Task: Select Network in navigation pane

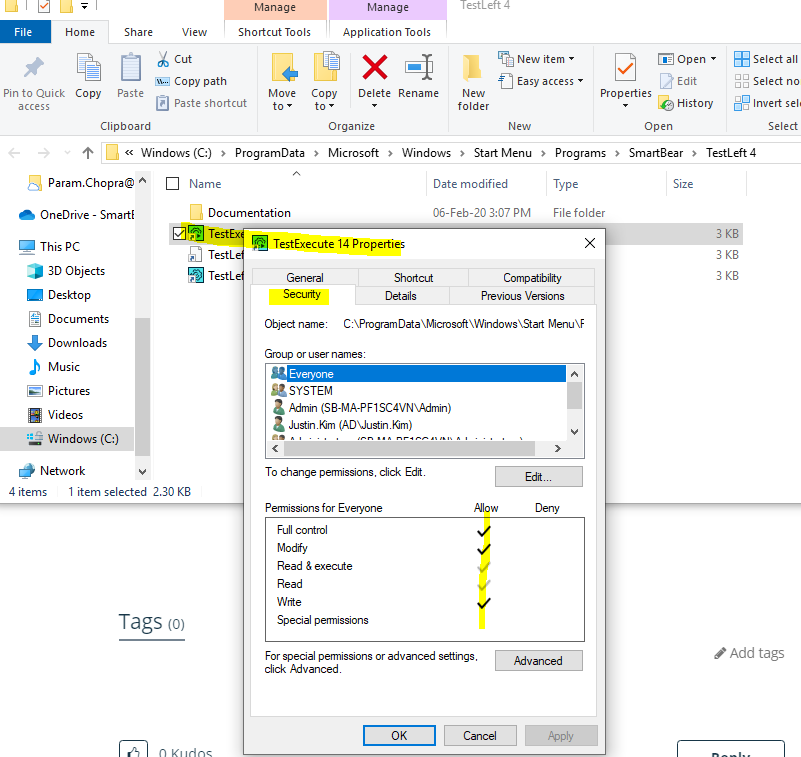Action: pyautogui.click(x=62, y=470)
